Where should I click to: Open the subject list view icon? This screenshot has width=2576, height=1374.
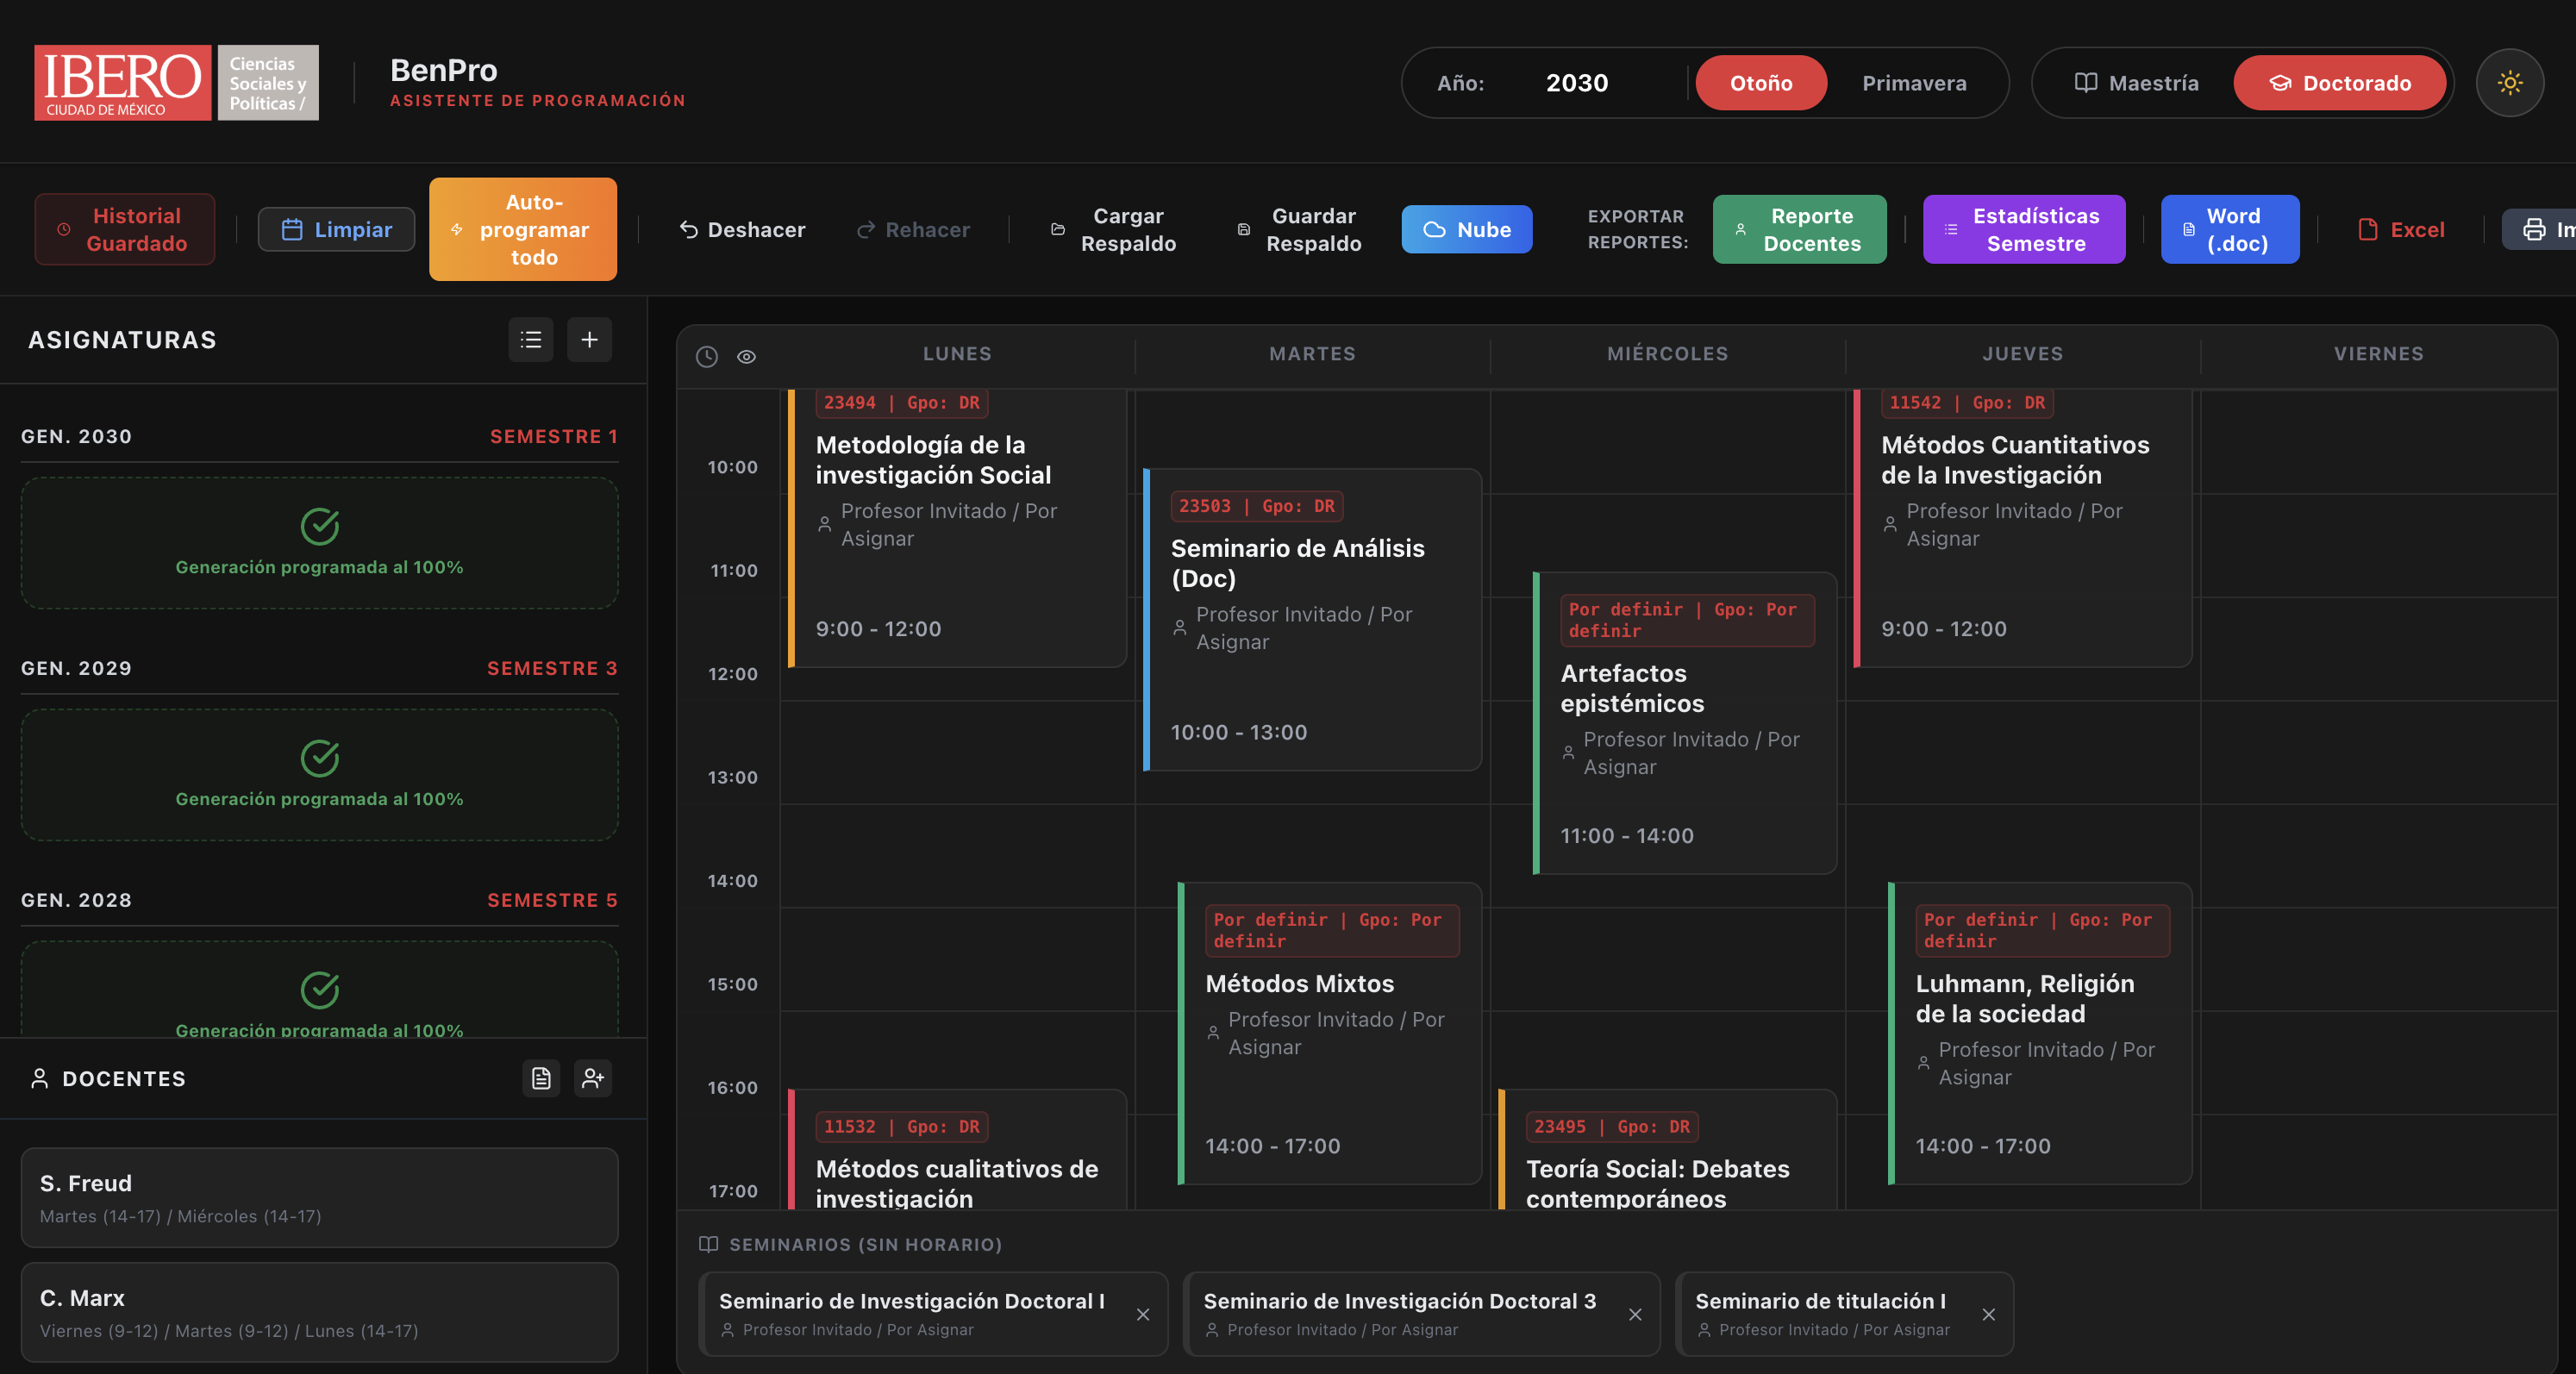(531, 340)
